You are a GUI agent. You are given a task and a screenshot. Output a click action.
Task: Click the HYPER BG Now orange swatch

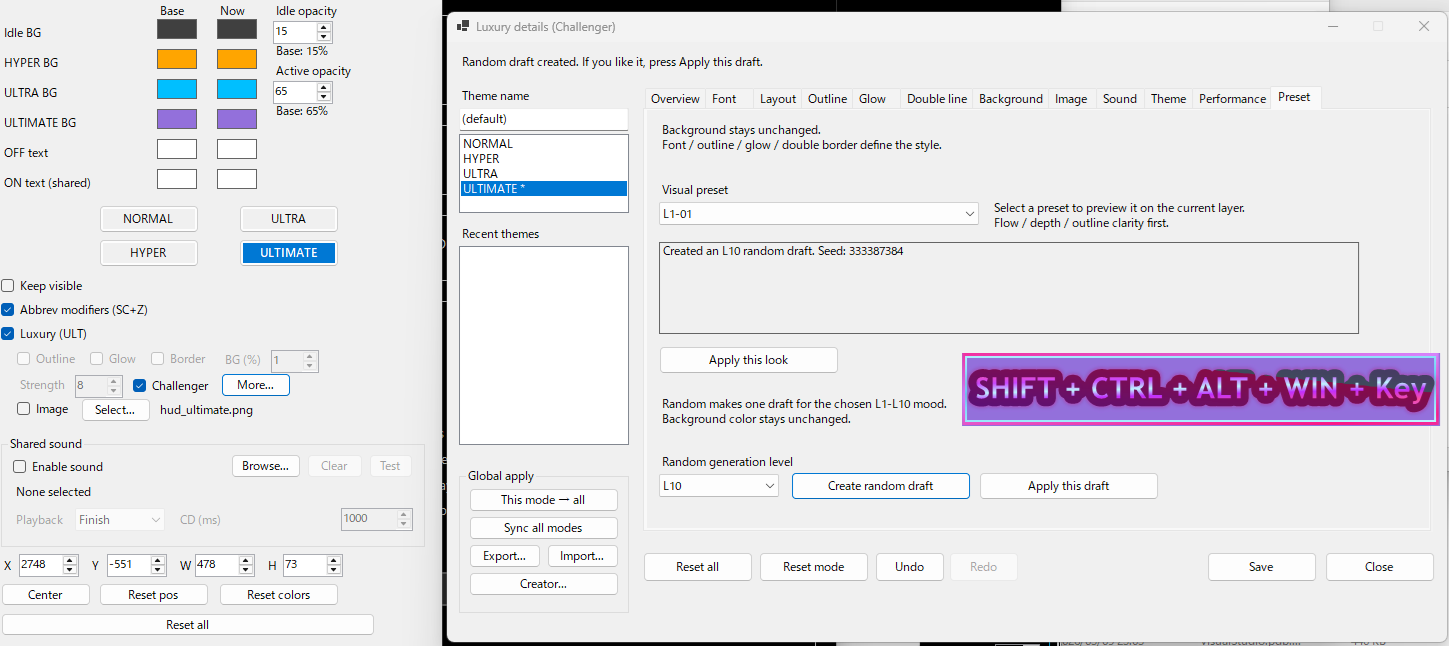tap(237, 59)
